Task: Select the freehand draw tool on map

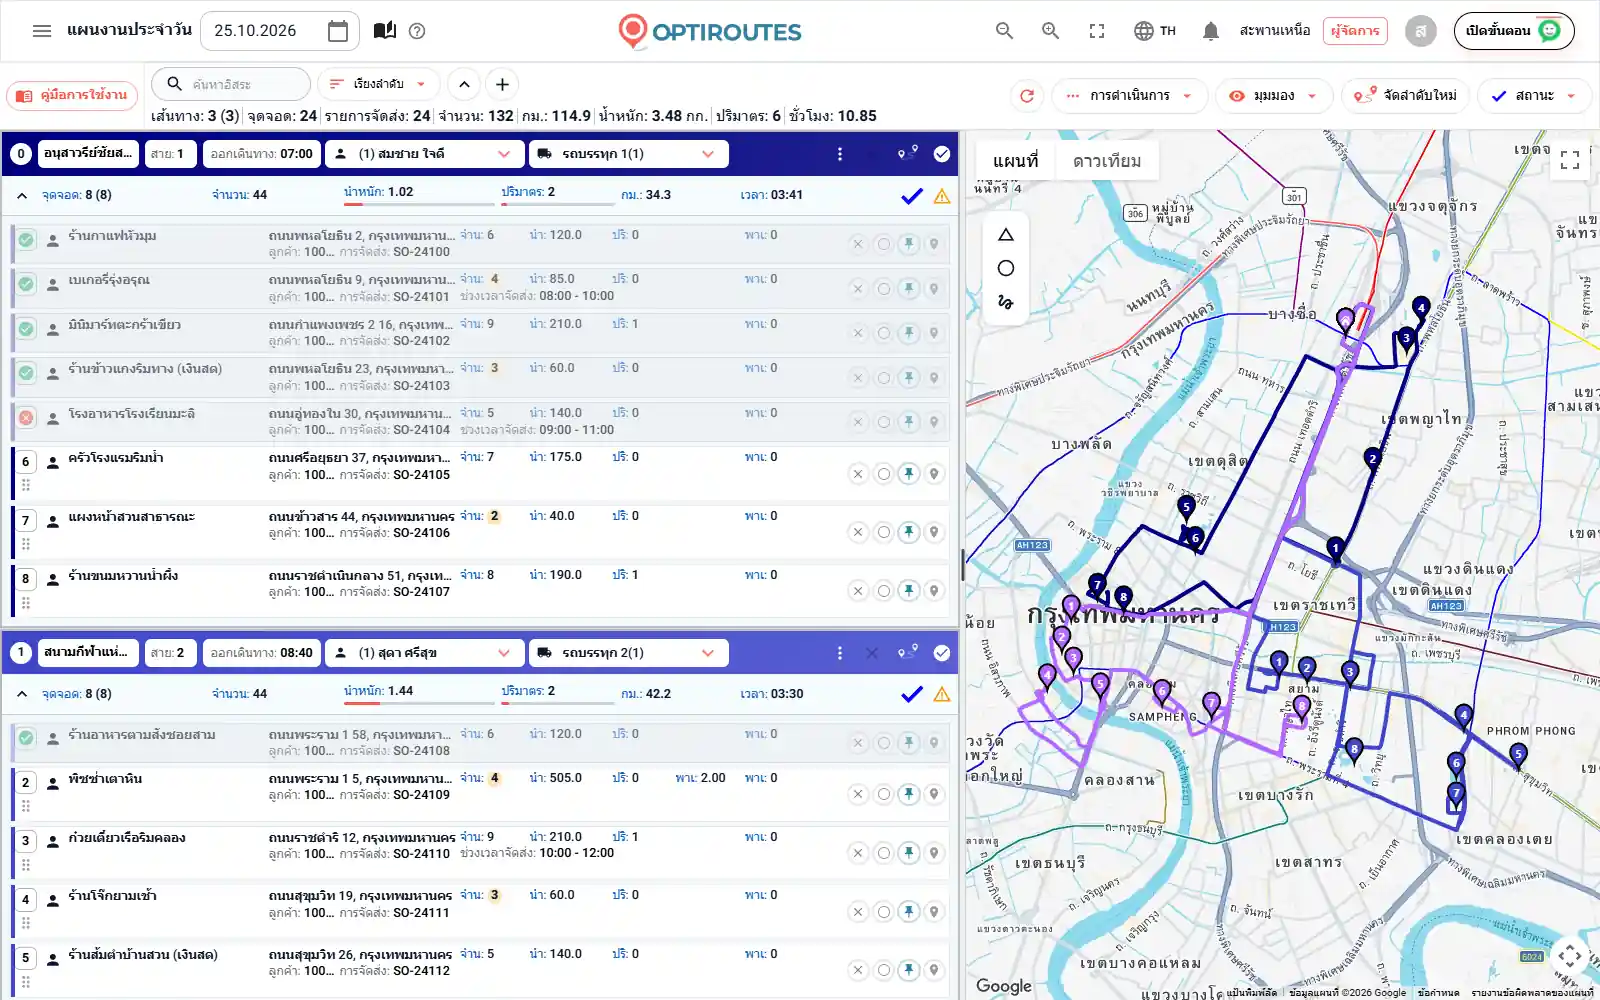Action: click(x=1006, y=301)
